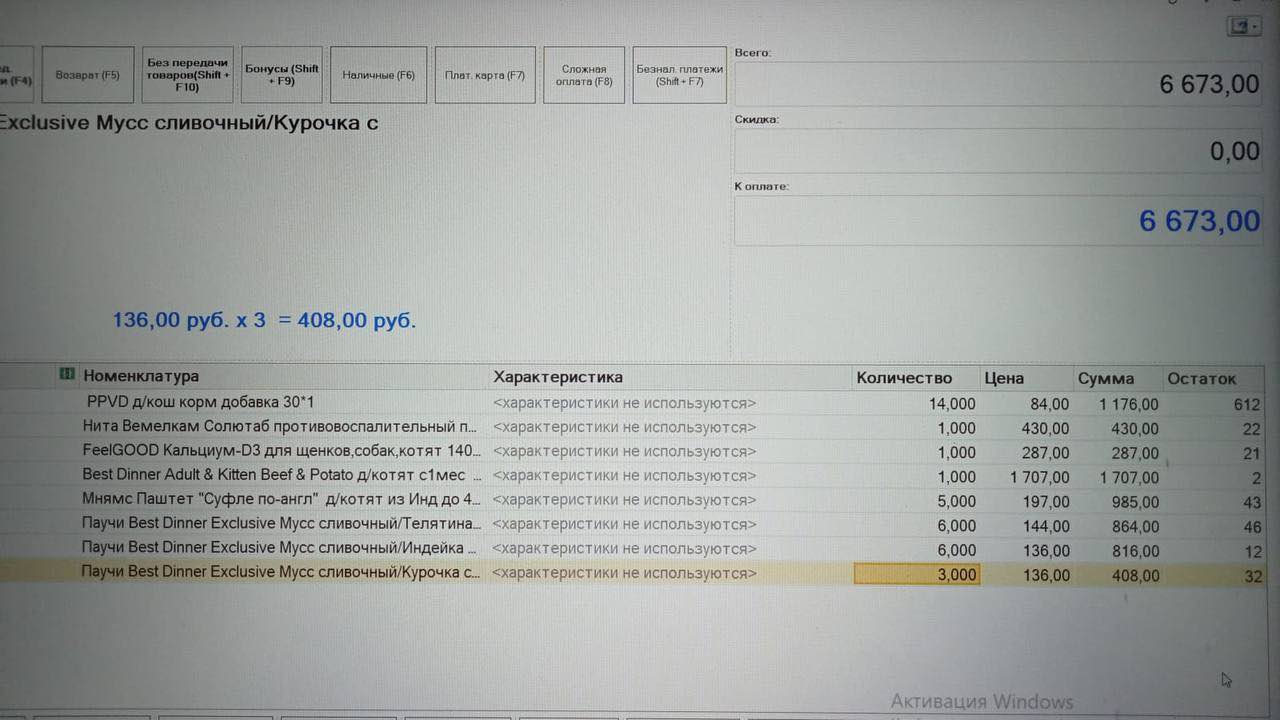Viewport: 1280px width, 720px height.
Task: Select FeelGOOD Кальциум-D3 item row
Action: pyautogui.click(x=281, y=451)
